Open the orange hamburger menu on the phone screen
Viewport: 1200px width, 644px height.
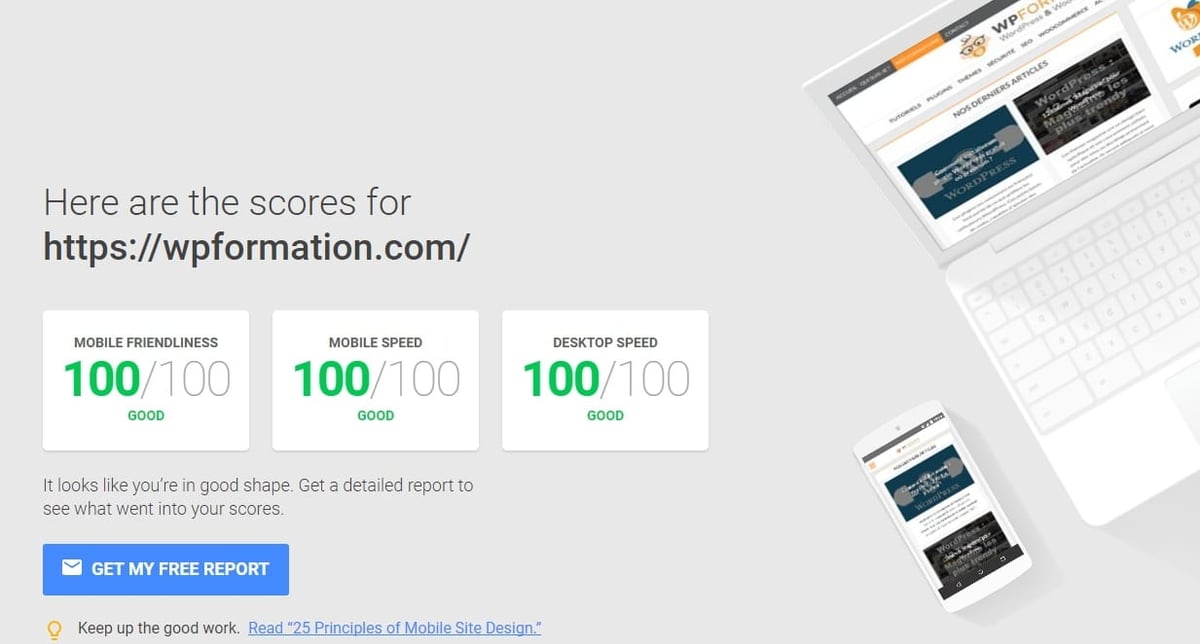point(873,463)
